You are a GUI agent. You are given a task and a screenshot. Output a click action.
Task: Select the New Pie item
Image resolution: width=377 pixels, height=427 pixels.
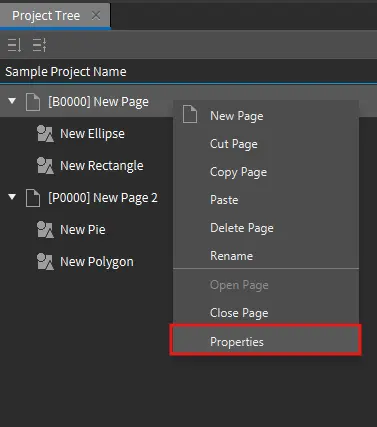(x=83, y=230)
